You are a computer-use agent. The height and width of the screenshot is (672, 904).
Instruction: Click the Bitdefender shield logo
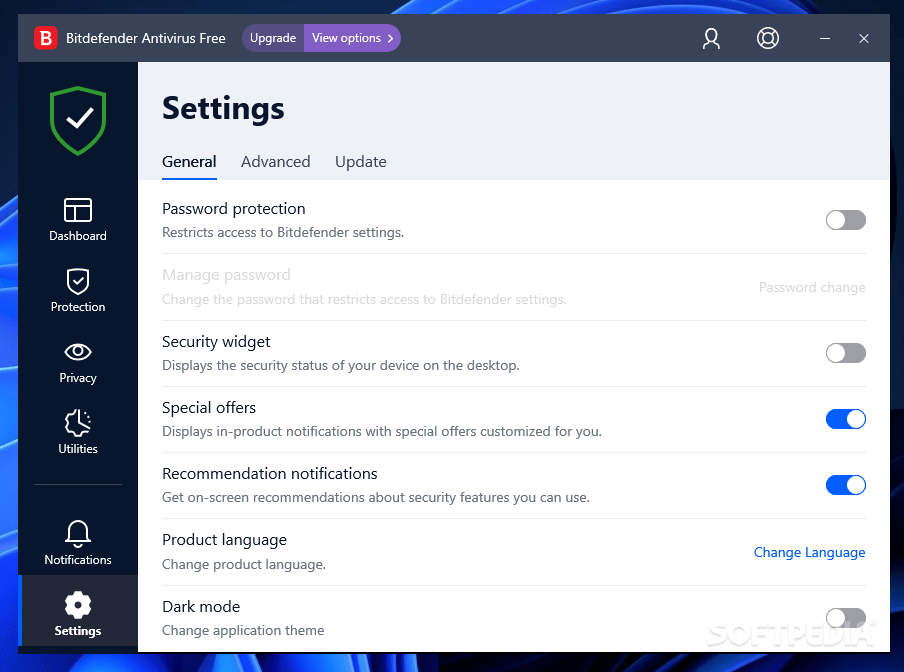pos(77,118)
